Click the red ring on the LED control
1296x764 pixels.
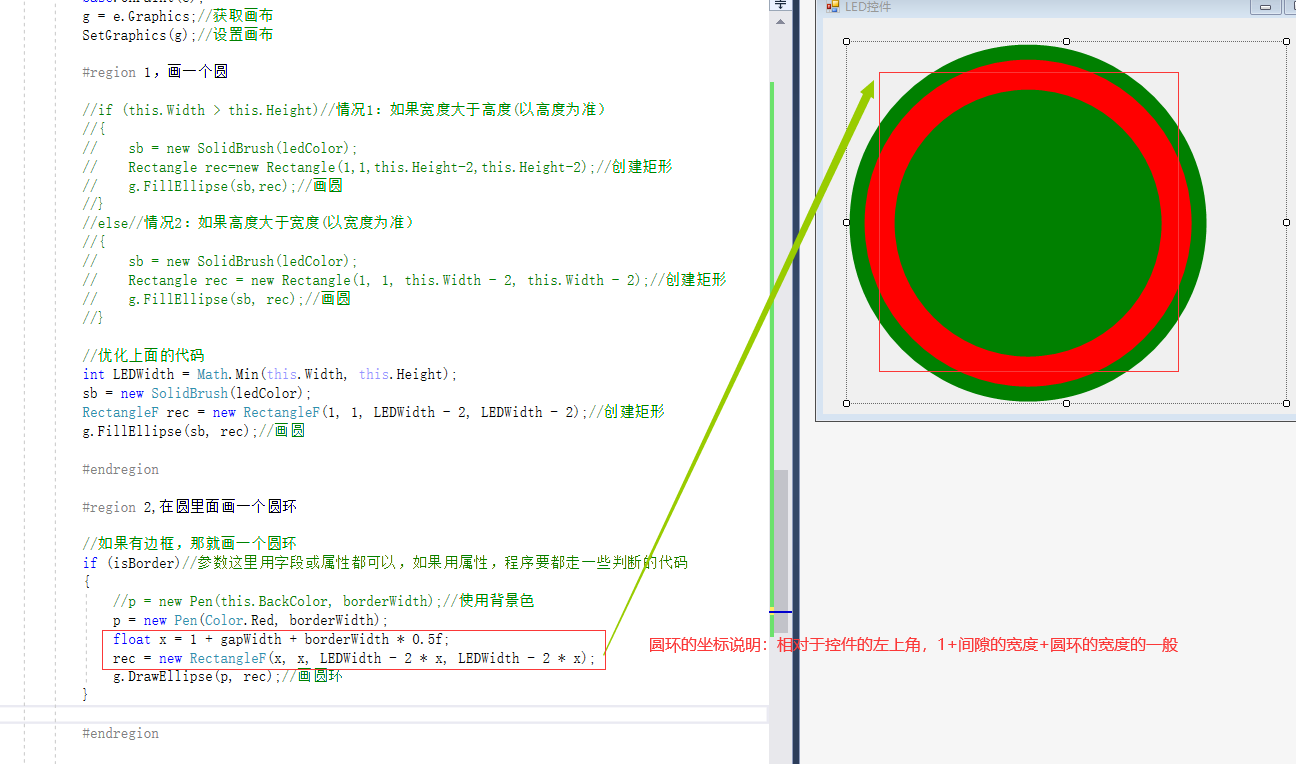pos(1027,74)
